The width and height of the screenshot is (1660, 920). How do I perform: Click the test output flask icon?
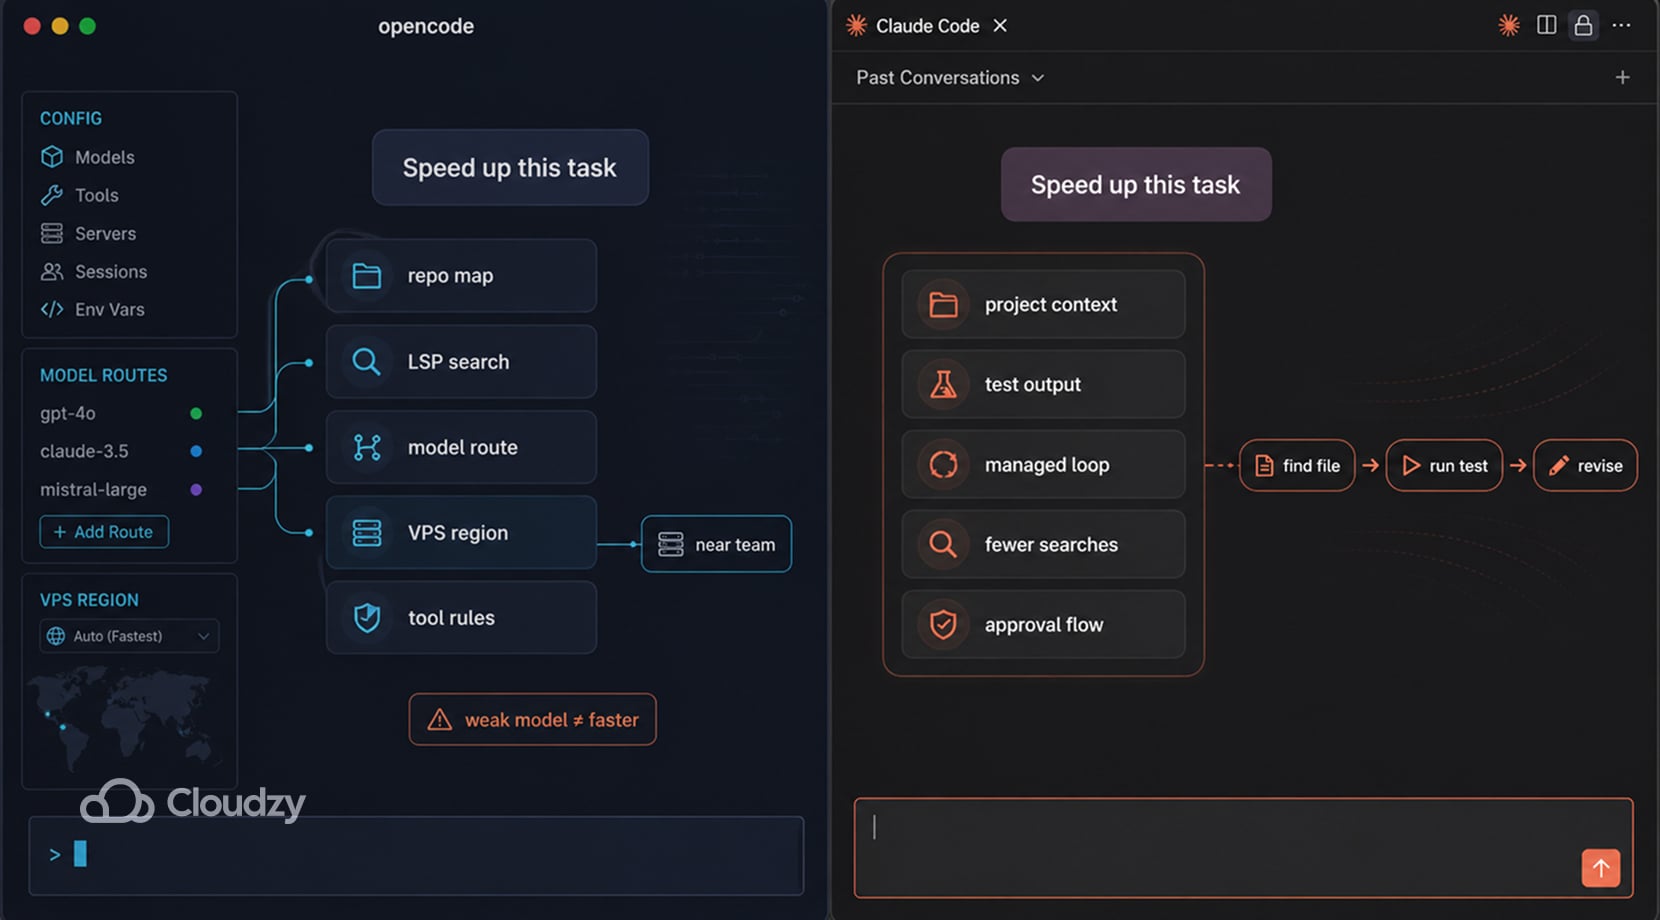click(941, 384)
